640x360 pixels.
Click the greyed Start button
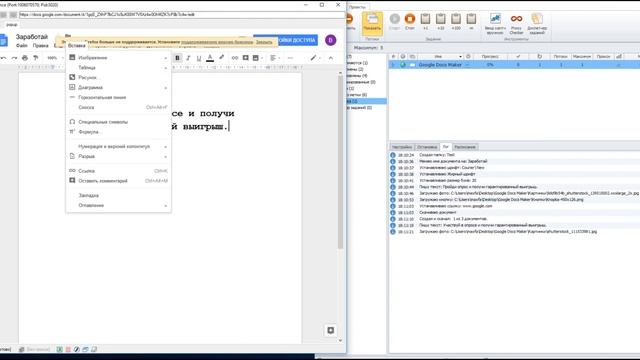pos(395,22)
